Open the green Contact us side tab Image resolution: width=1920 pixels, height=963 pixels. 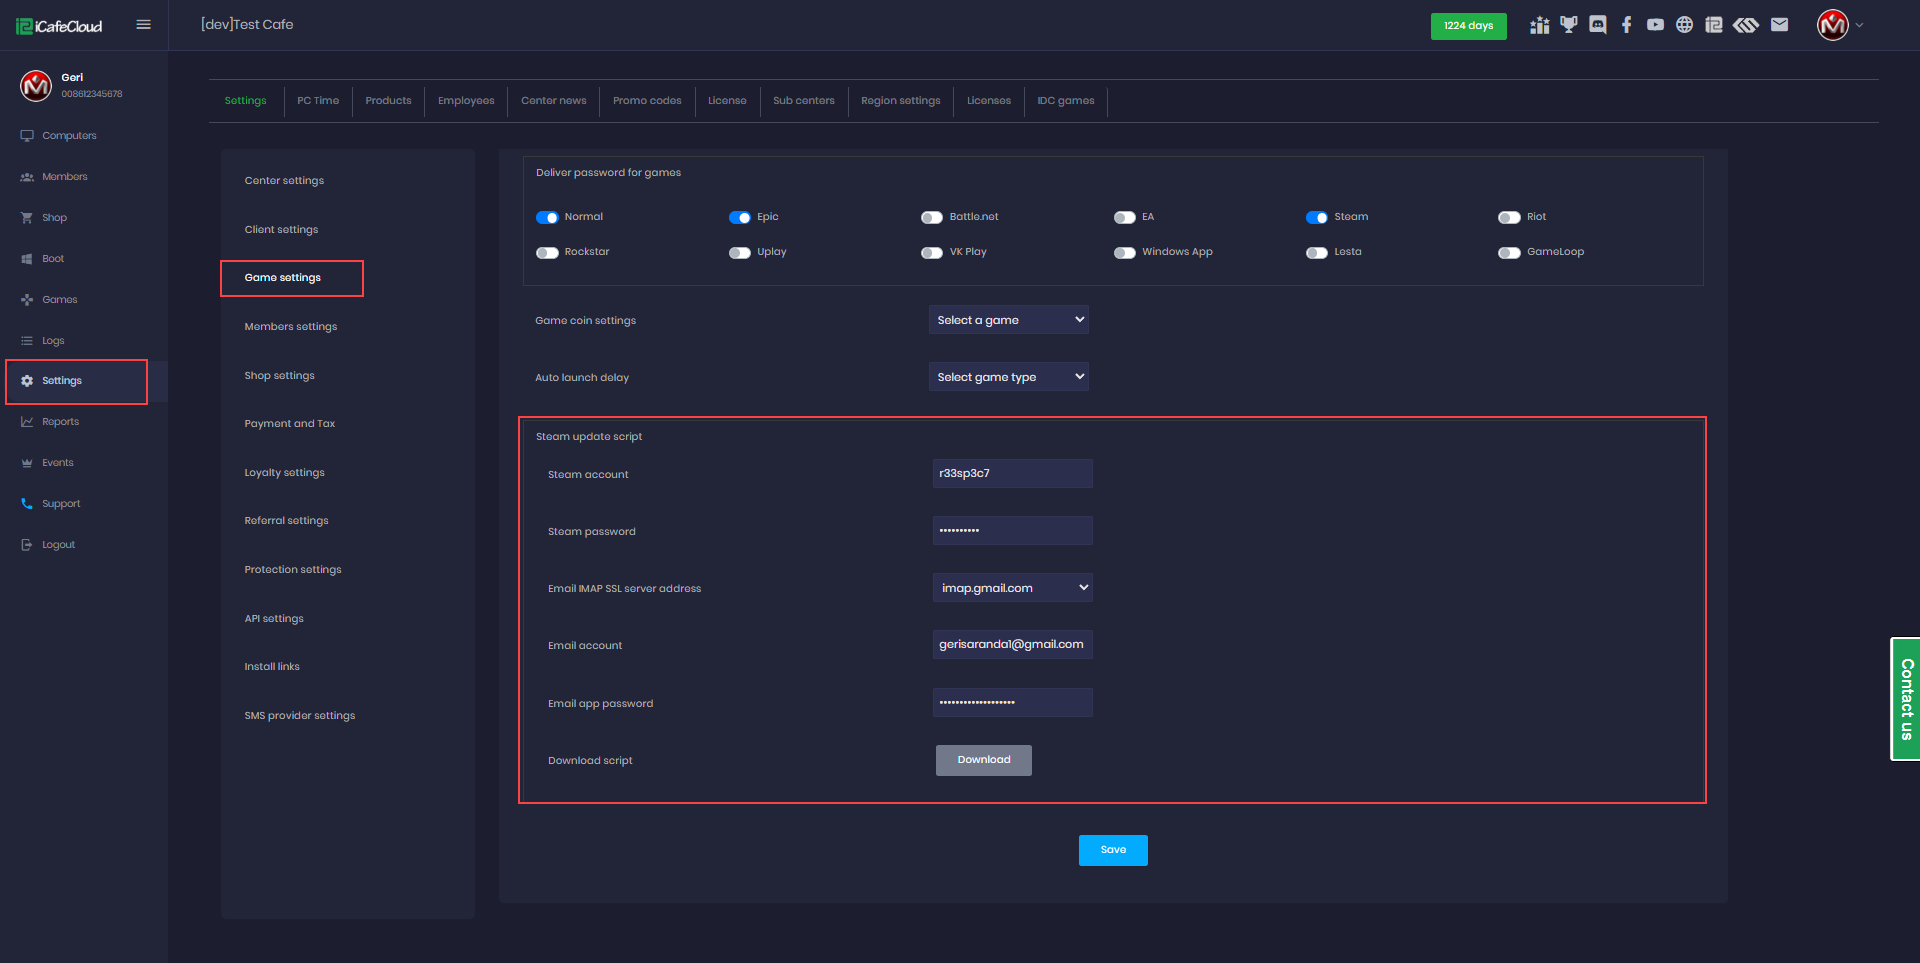point(1906,699)
